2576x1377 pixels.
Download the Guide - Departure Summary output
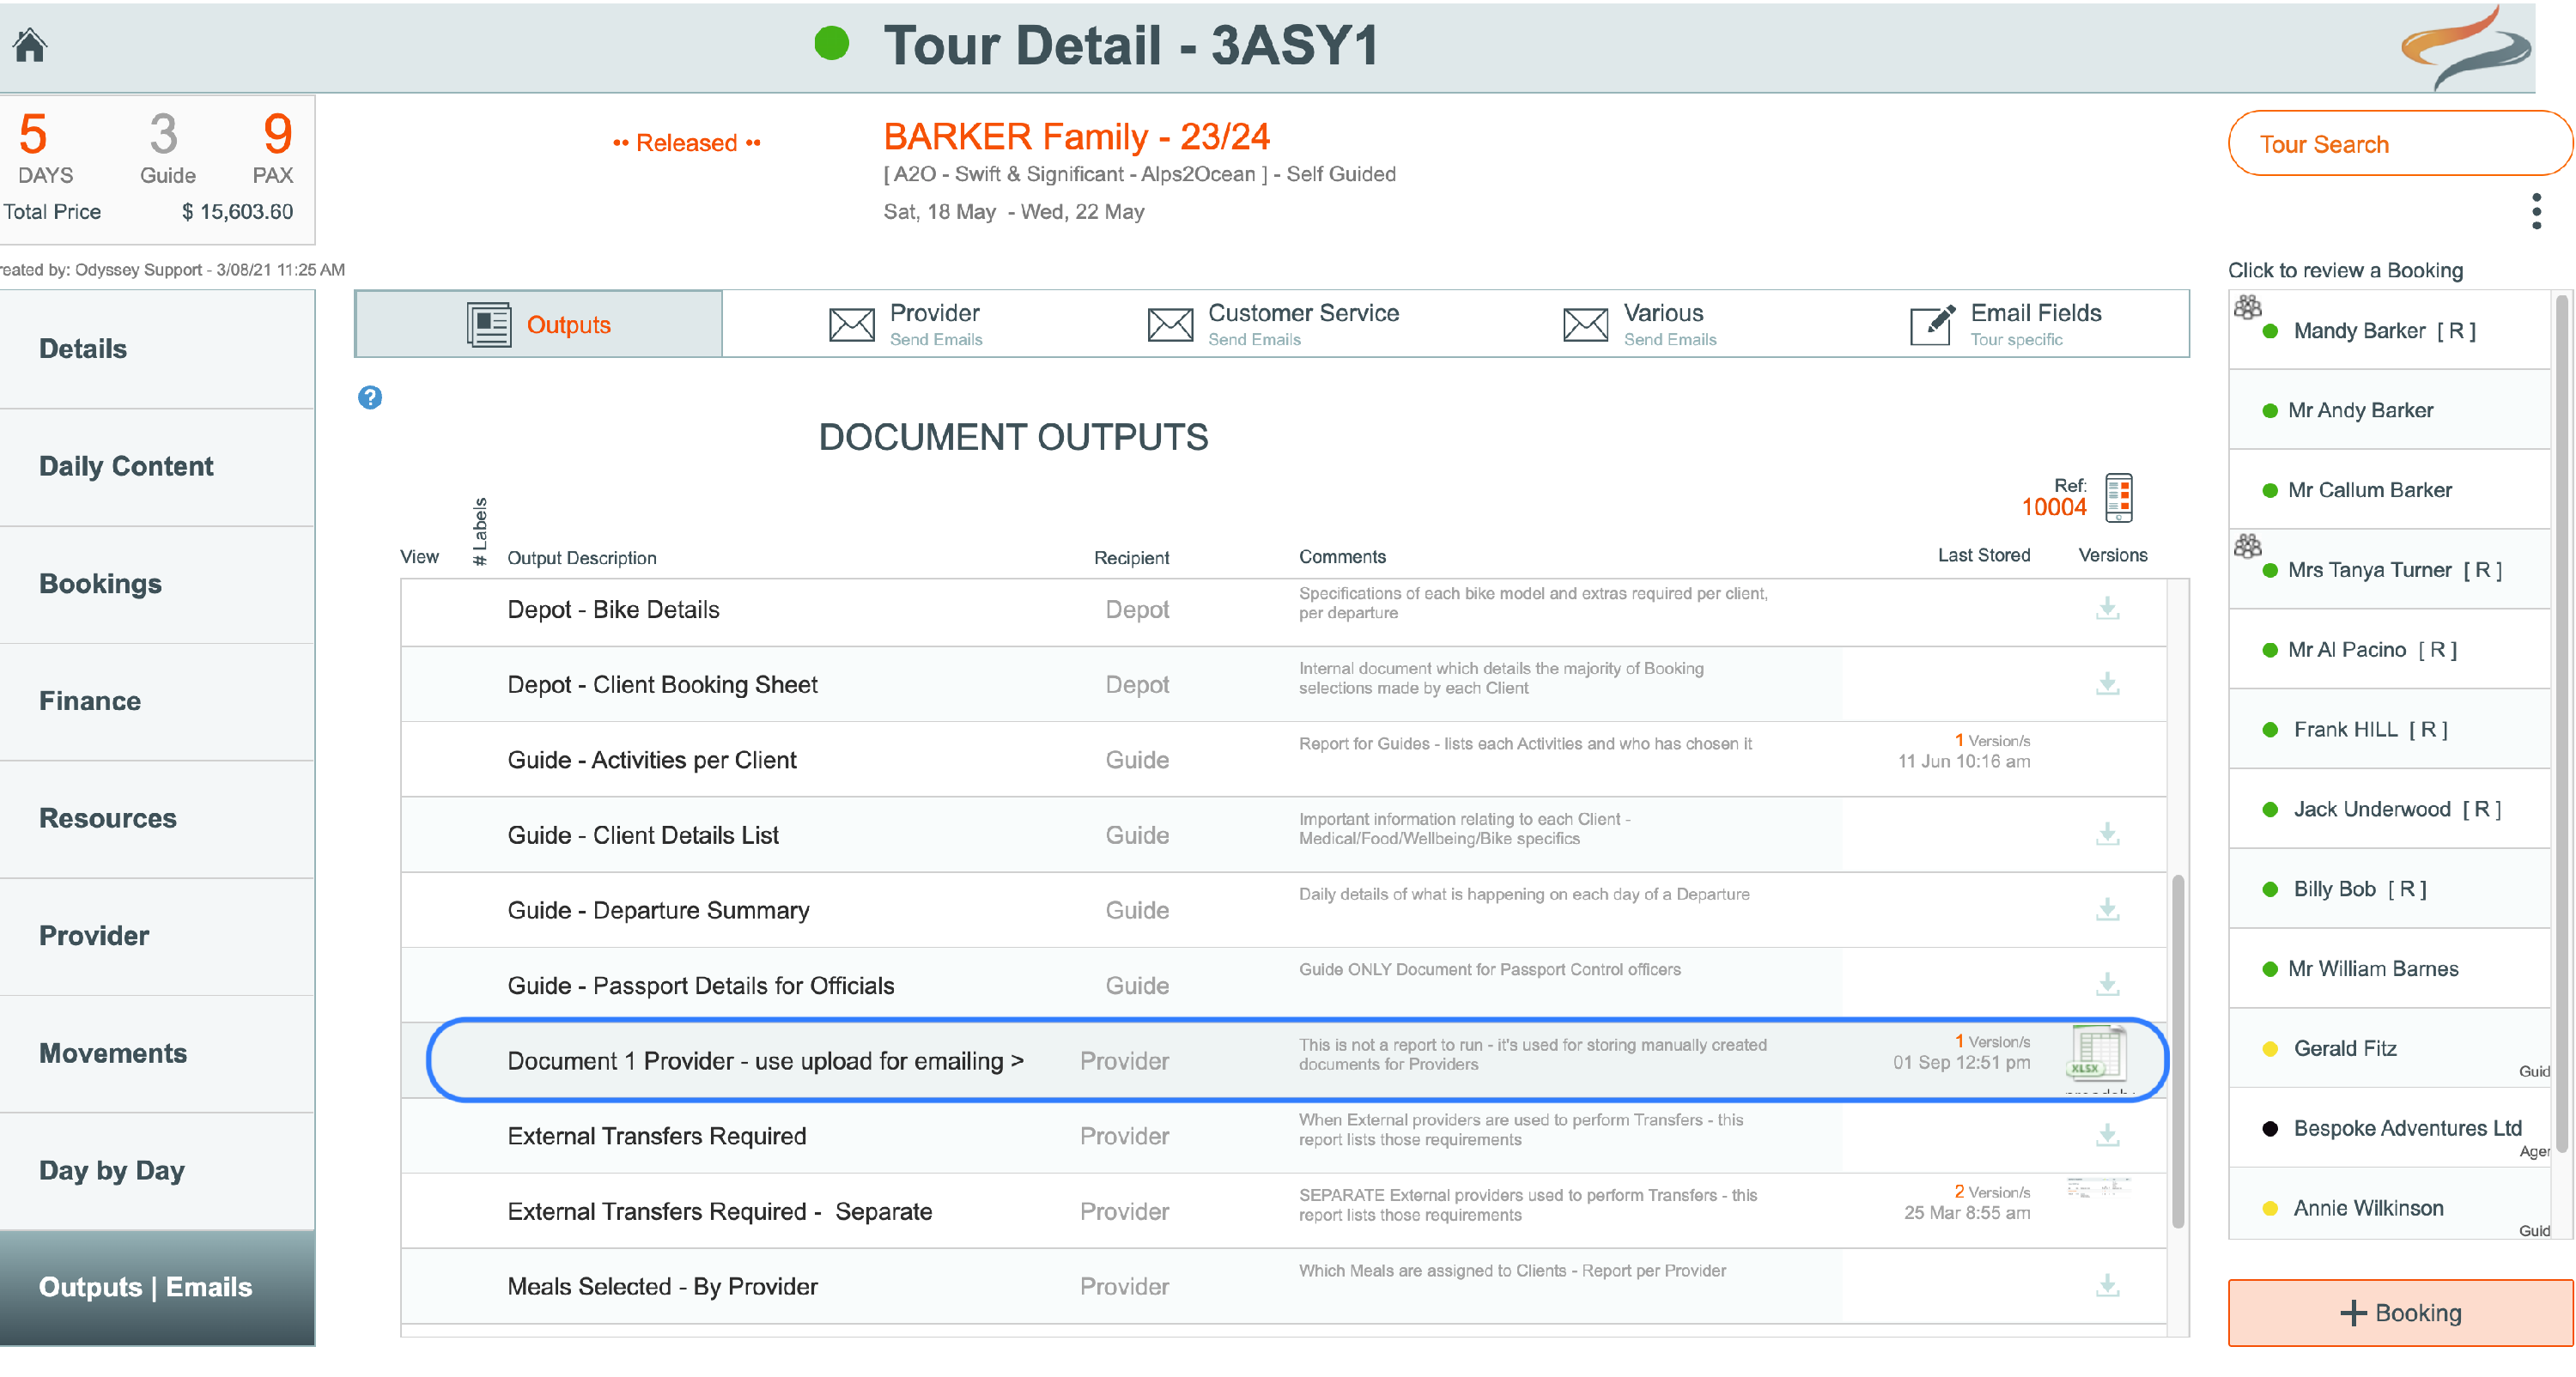point(2107,909)
